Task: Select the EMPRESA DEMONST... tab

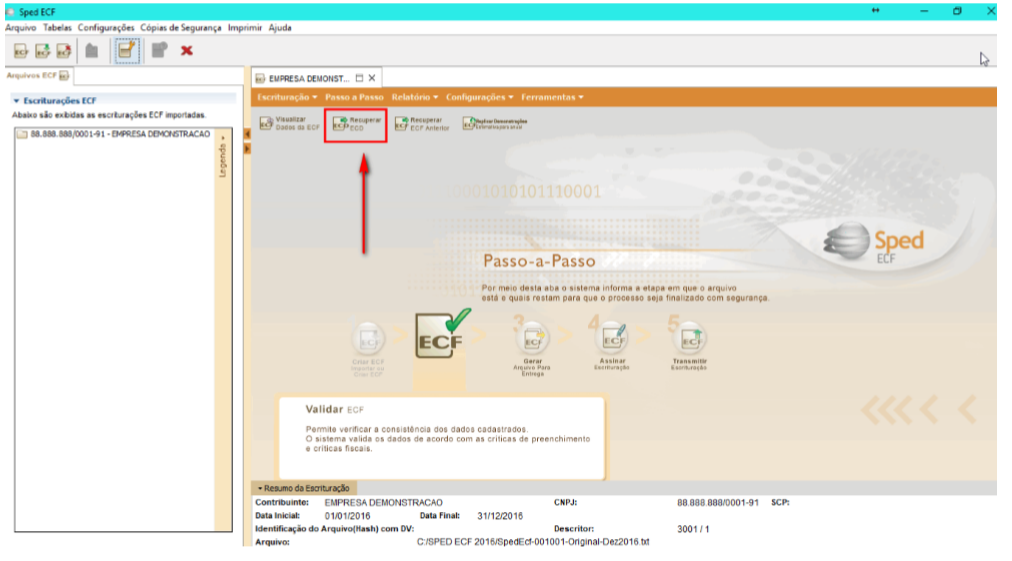Action: (x=309, y=78)
